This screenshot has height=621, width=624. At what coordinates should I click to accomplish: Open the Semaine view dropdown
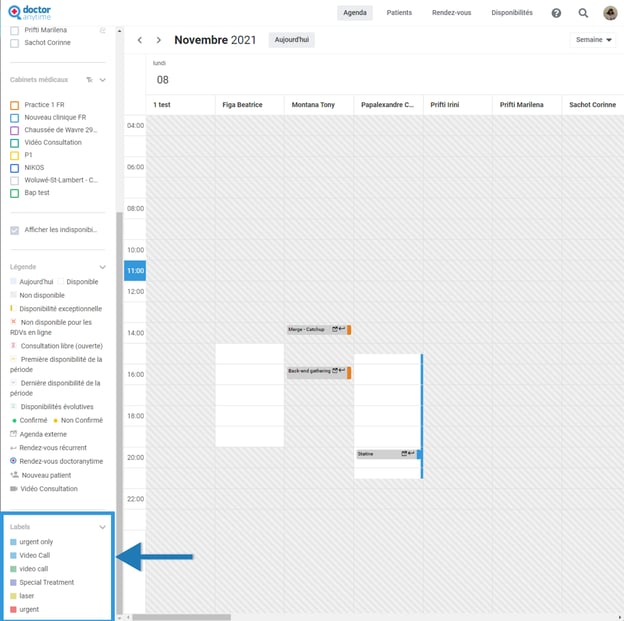pyautogui.click(x=593, y=40)
